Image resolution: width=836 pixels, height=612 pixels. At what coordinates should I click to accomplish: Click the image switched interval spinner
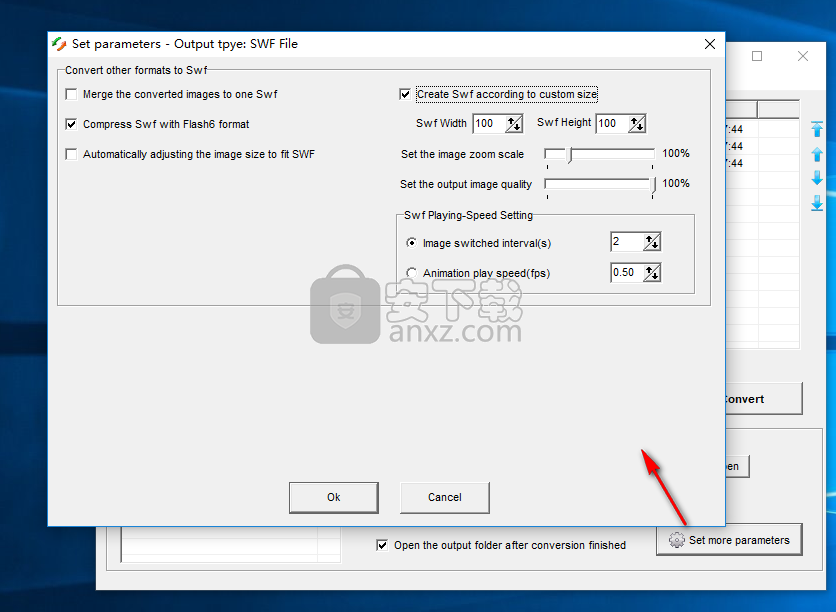click(652, 242)
